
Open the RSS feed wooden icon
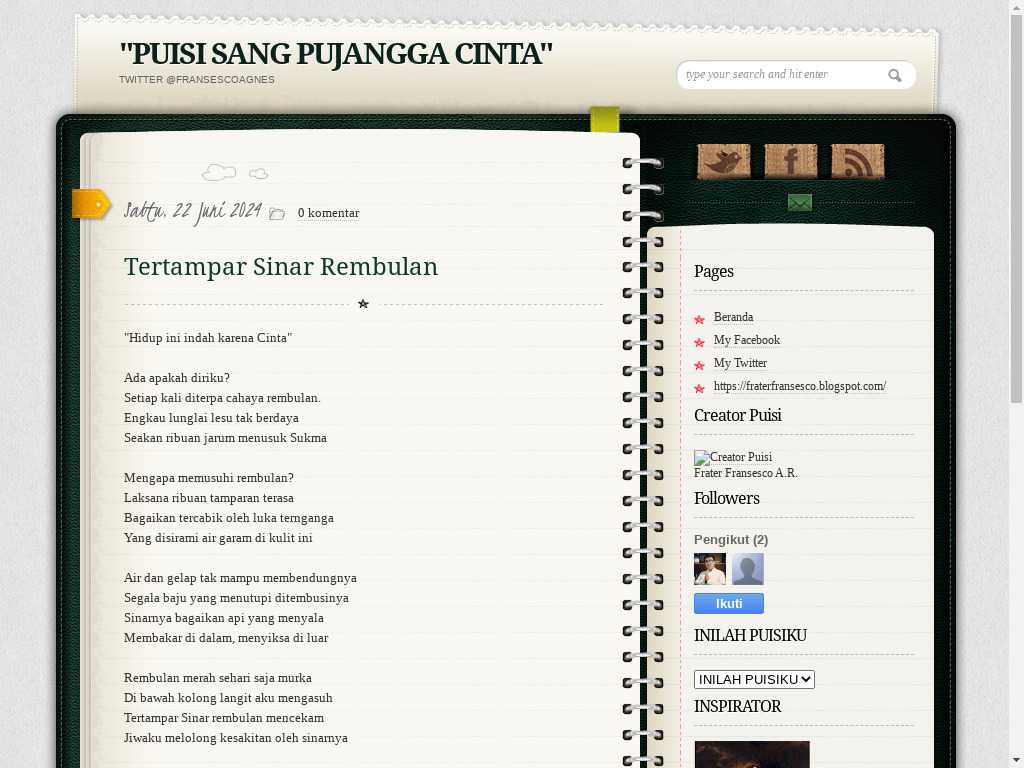tap(857, 161)
